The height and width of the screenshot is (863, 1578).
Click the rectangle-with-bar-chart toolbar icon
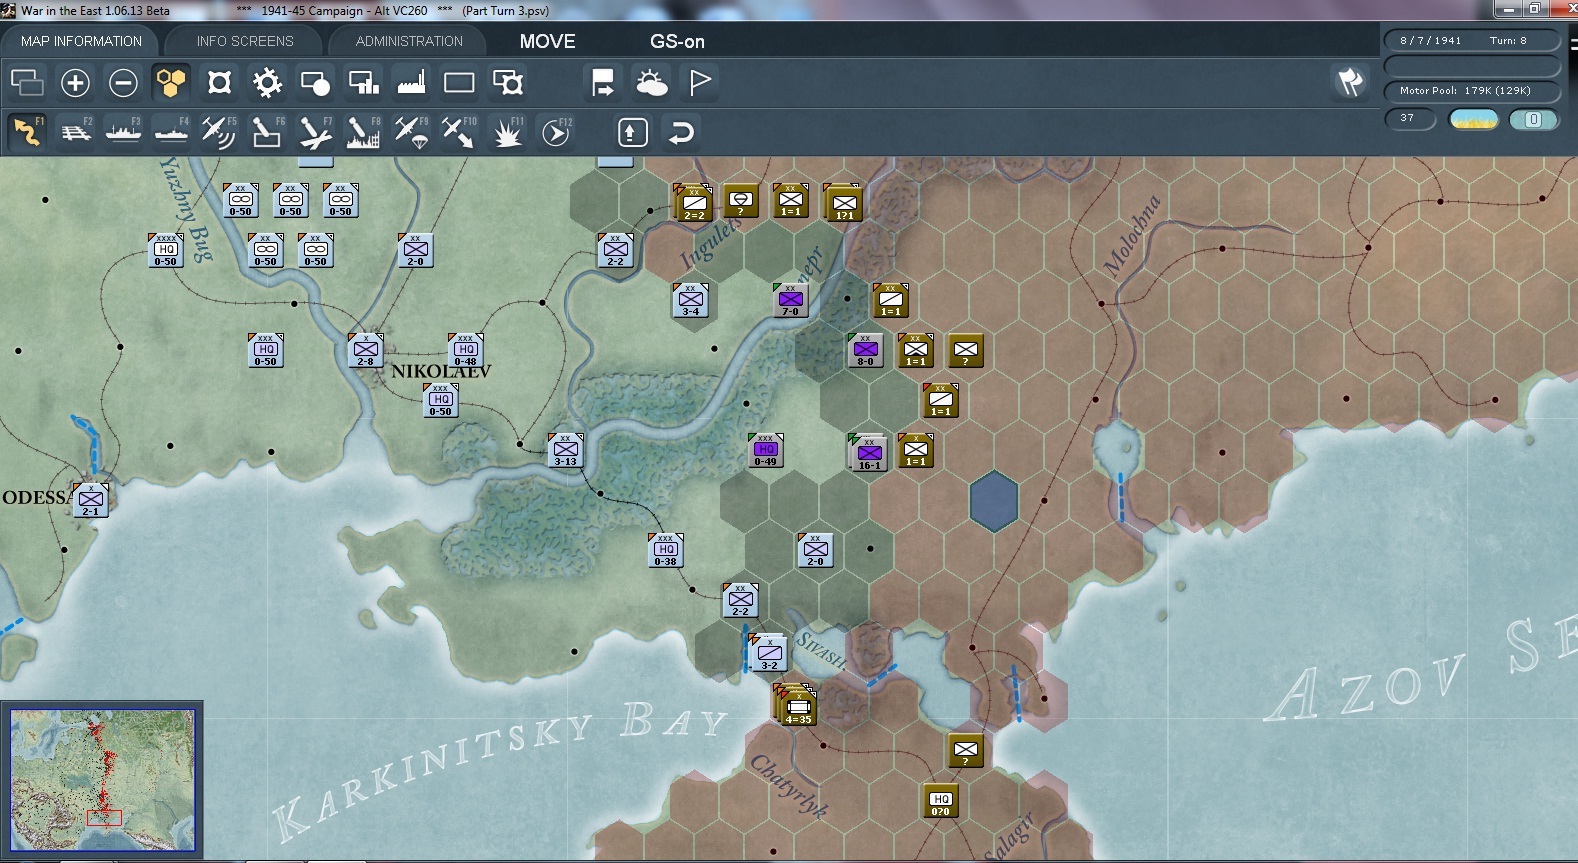[x=363, y=83]
